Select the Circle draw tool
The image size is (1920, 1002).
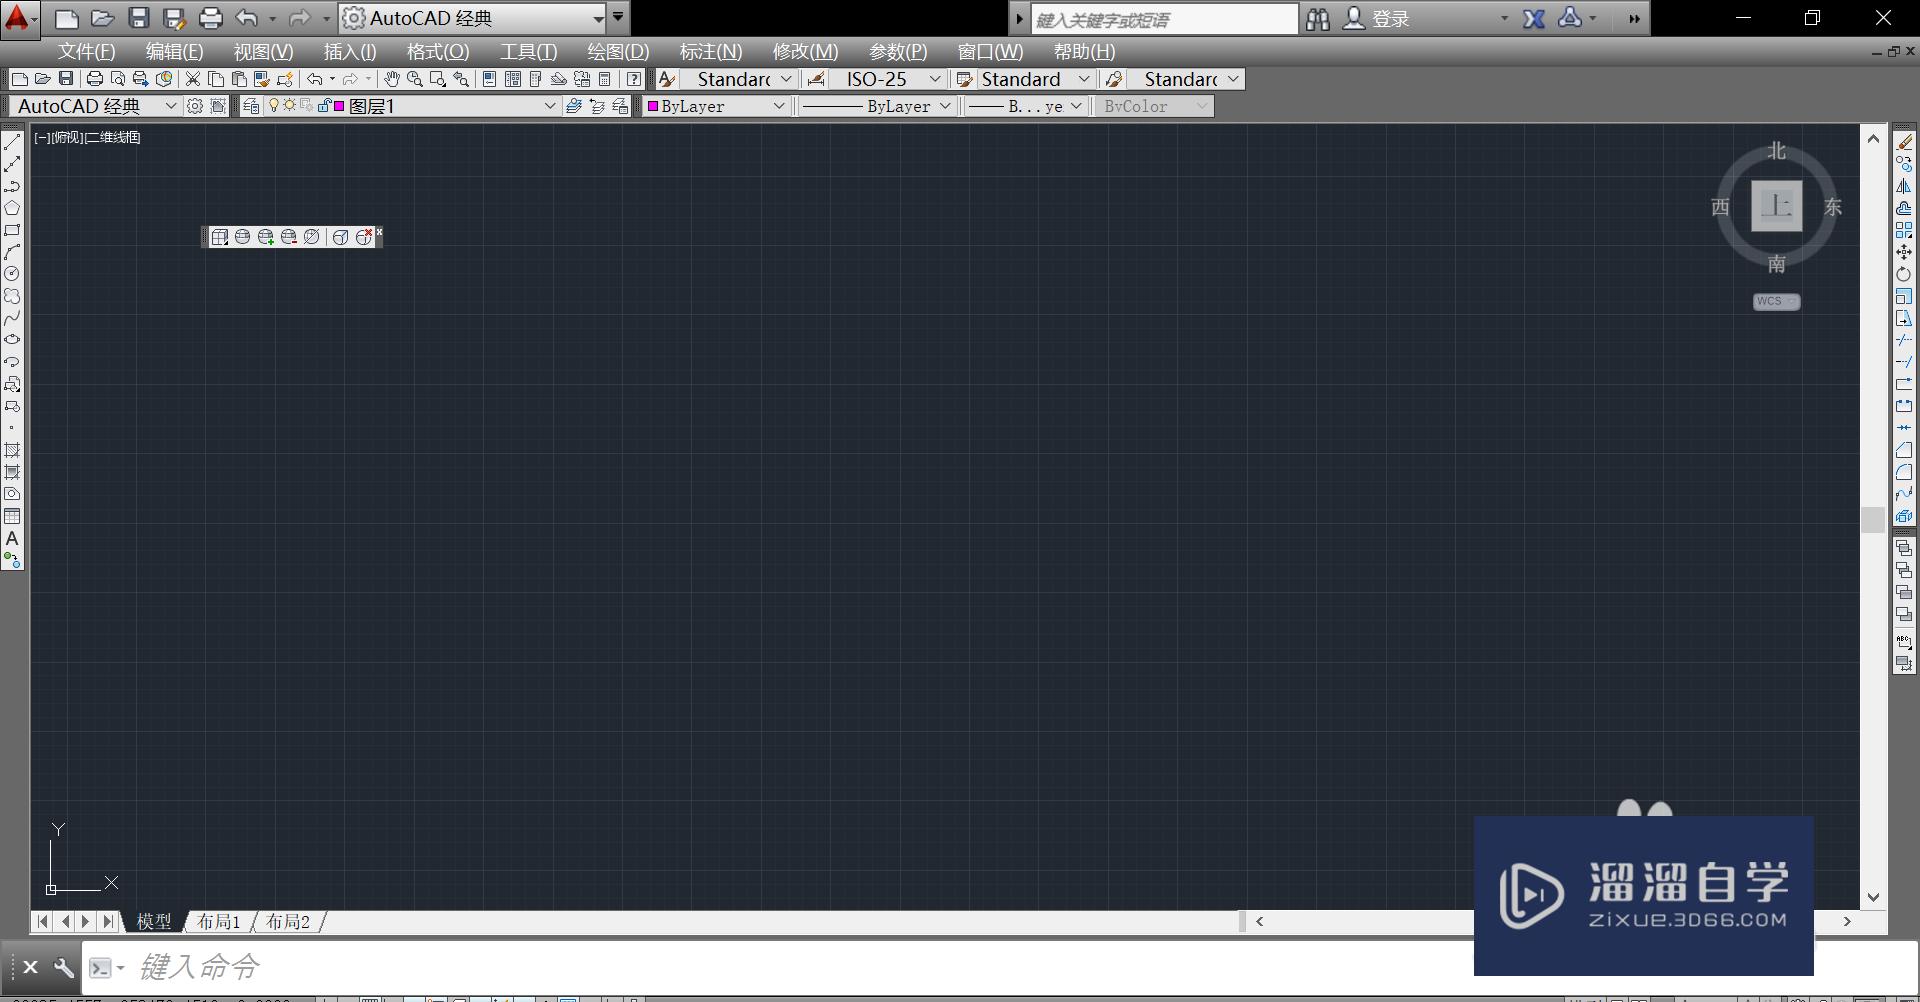tap(12, 274)
